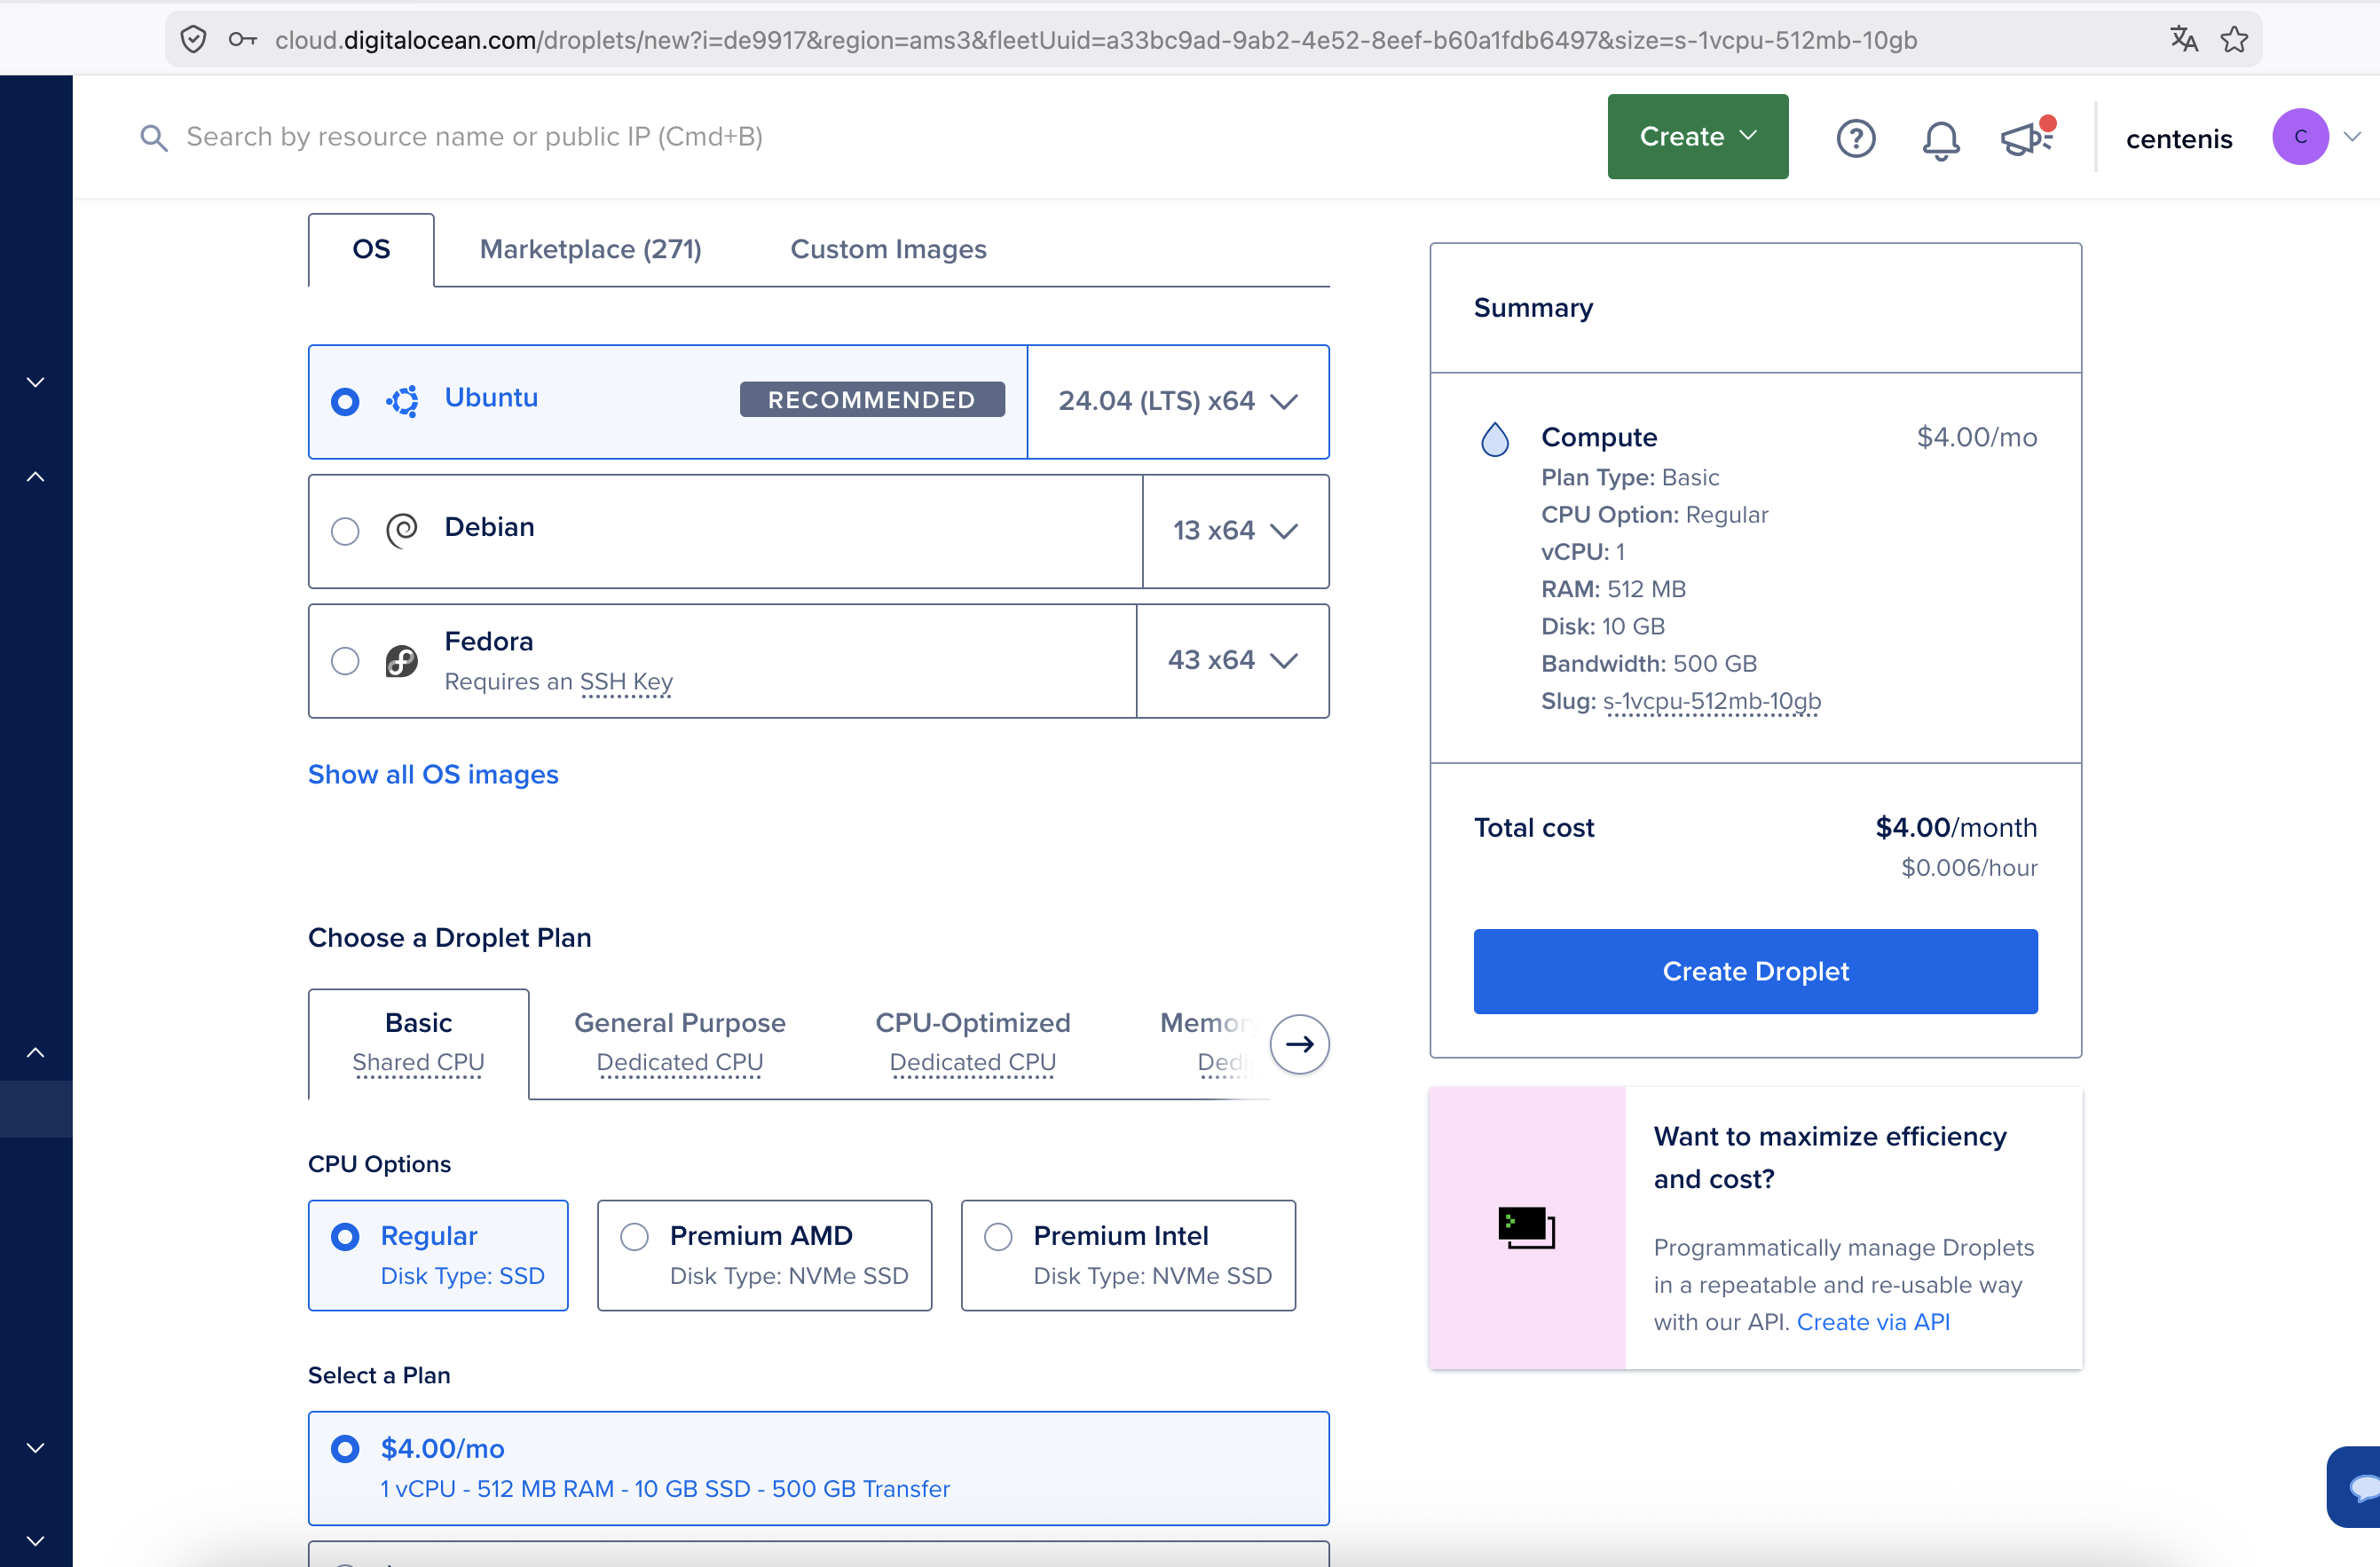
Task: Click the centenis team name
Action: [x=2179, y=138]
